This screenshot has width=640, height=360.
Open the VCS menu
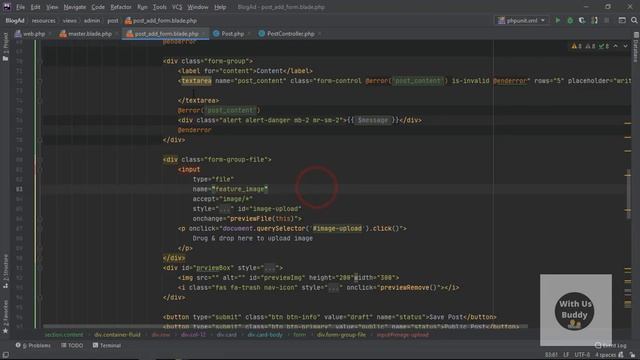[177, 7]
